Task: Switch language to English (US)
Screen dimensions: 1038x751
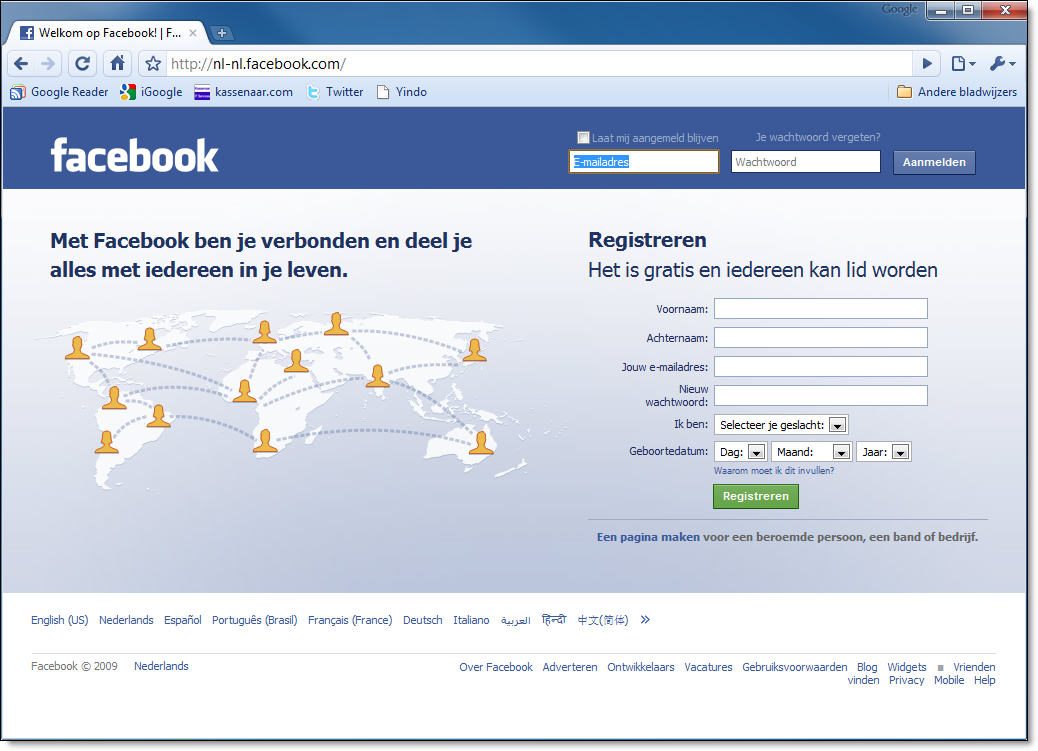Action: point(60,620)
